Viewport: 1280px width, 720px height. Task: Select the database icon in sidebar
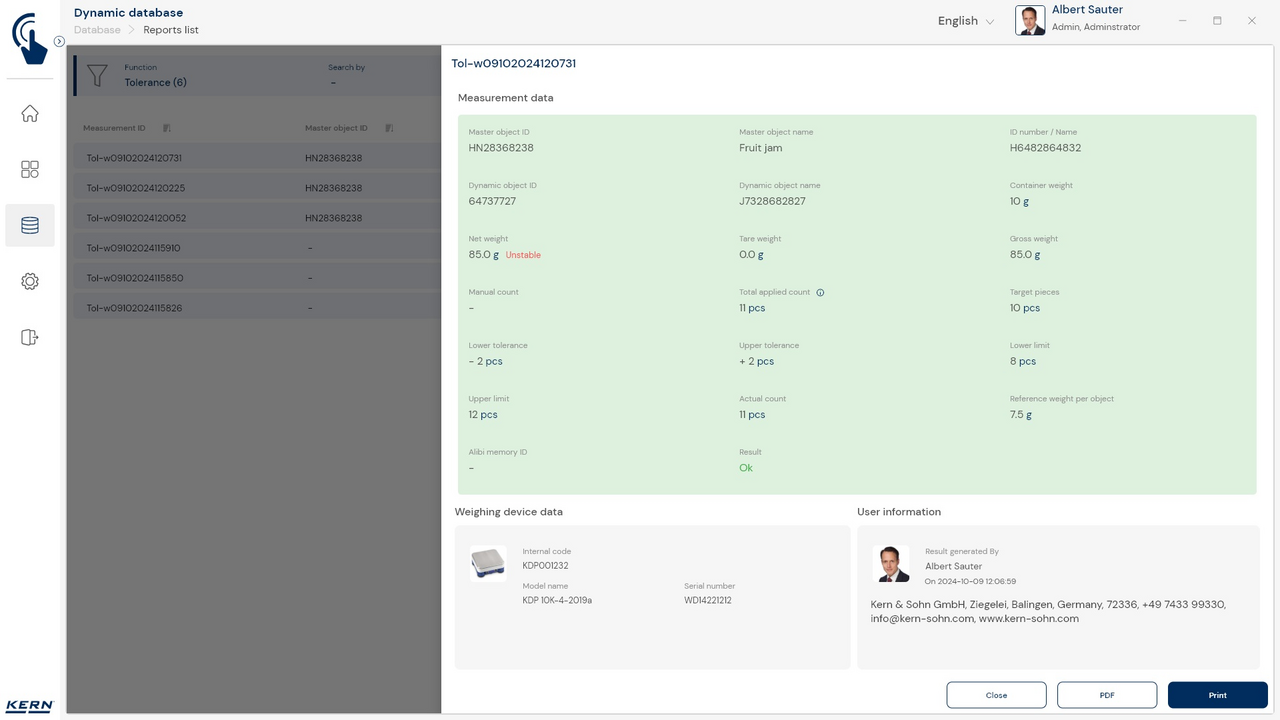point(30,226)
